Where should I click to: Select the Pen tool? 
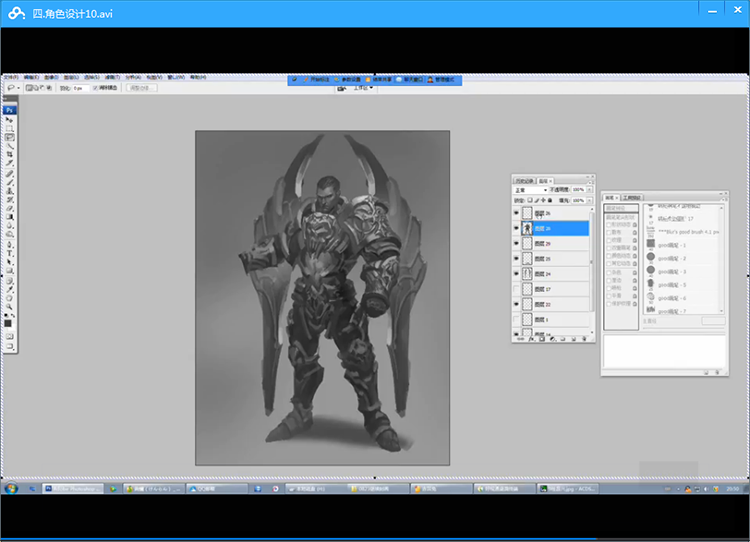pyautogui.click(x=9, y=245)
